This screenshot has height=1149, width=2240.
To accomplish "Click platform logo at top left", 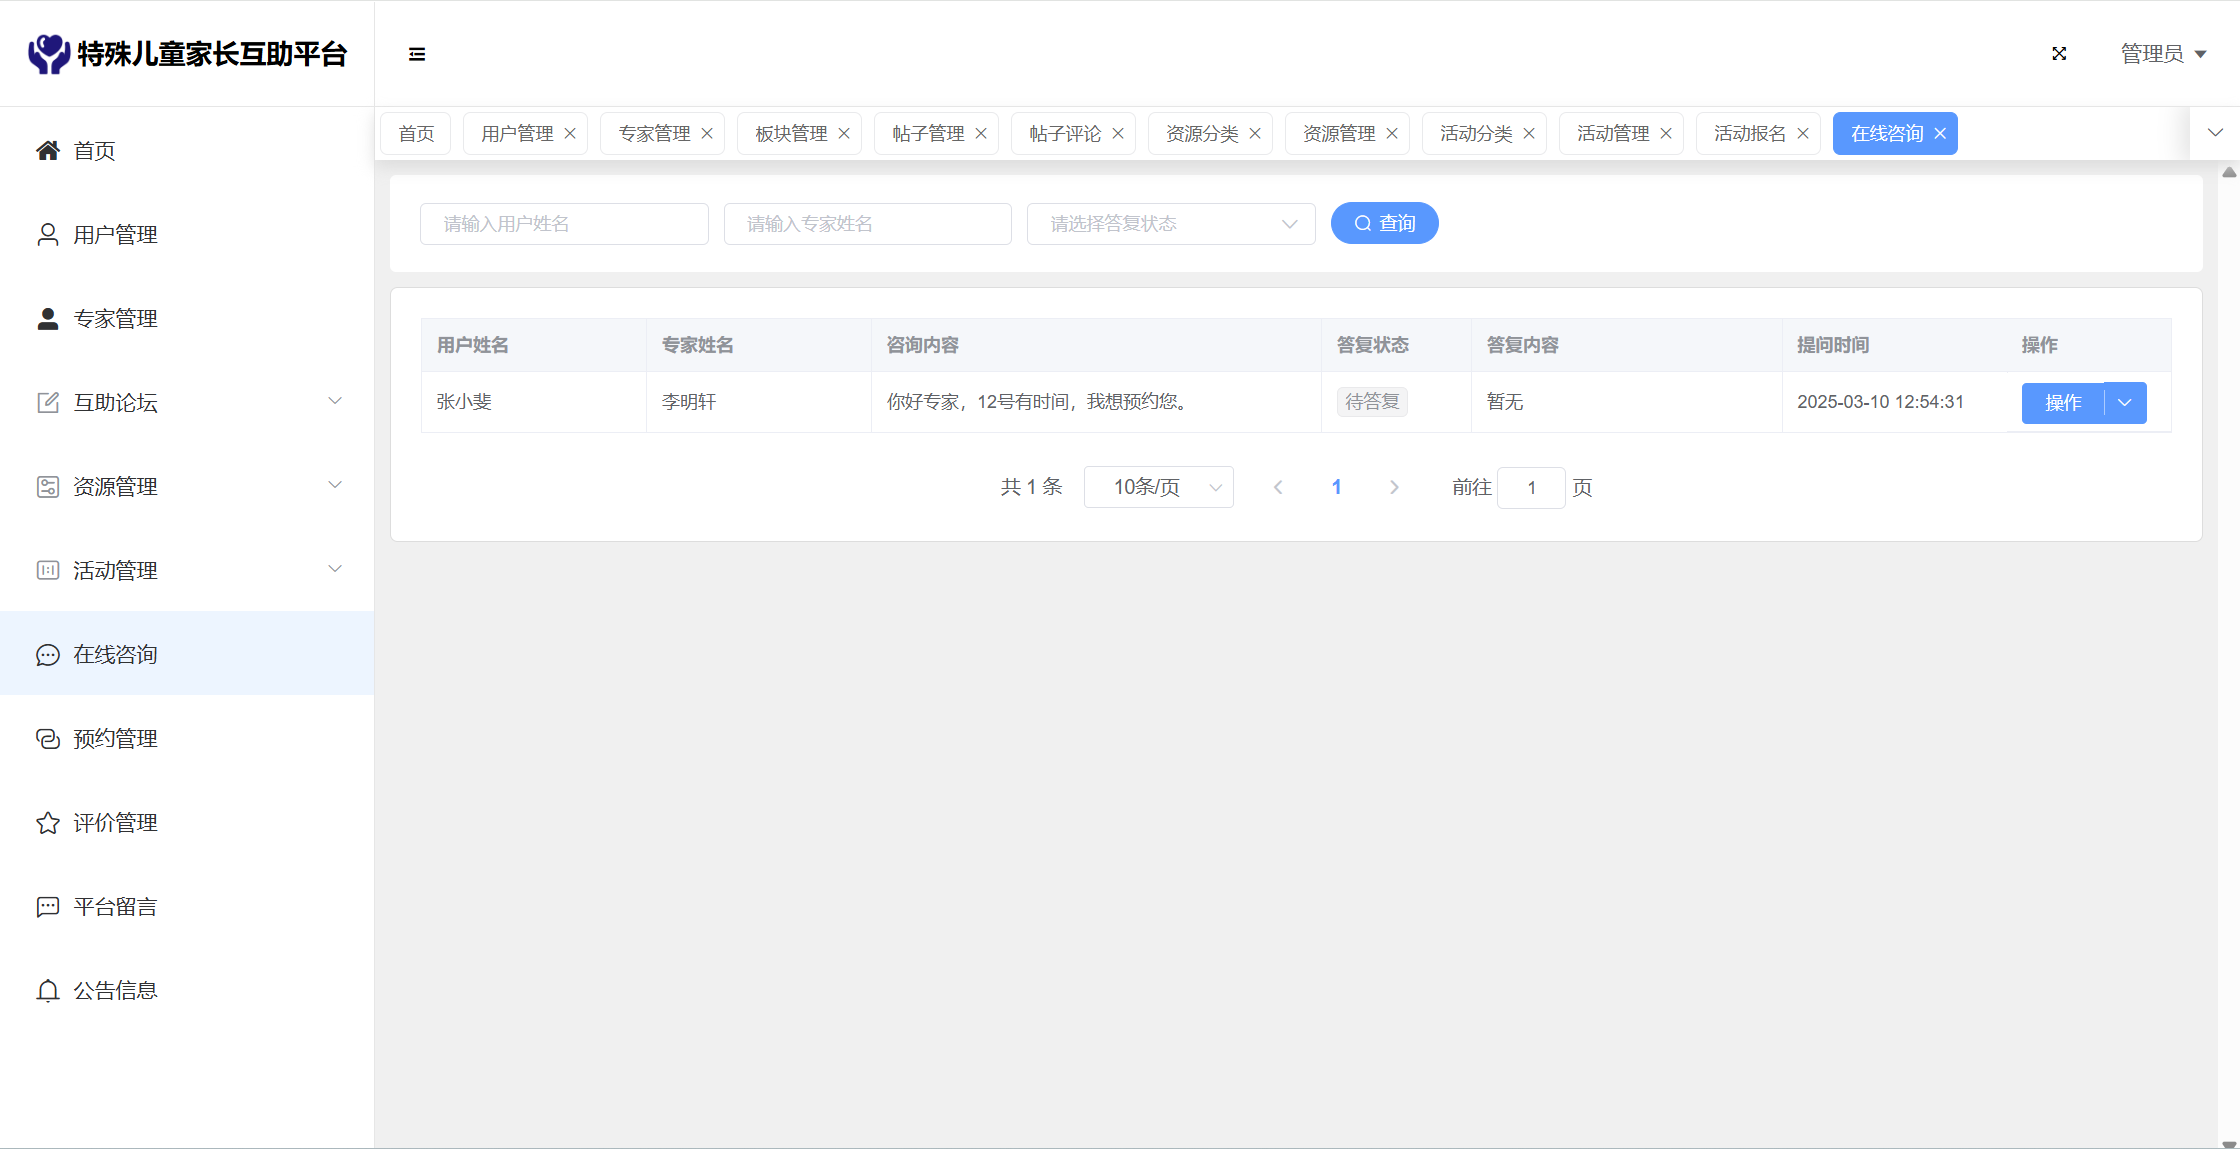I will [49, 54].
